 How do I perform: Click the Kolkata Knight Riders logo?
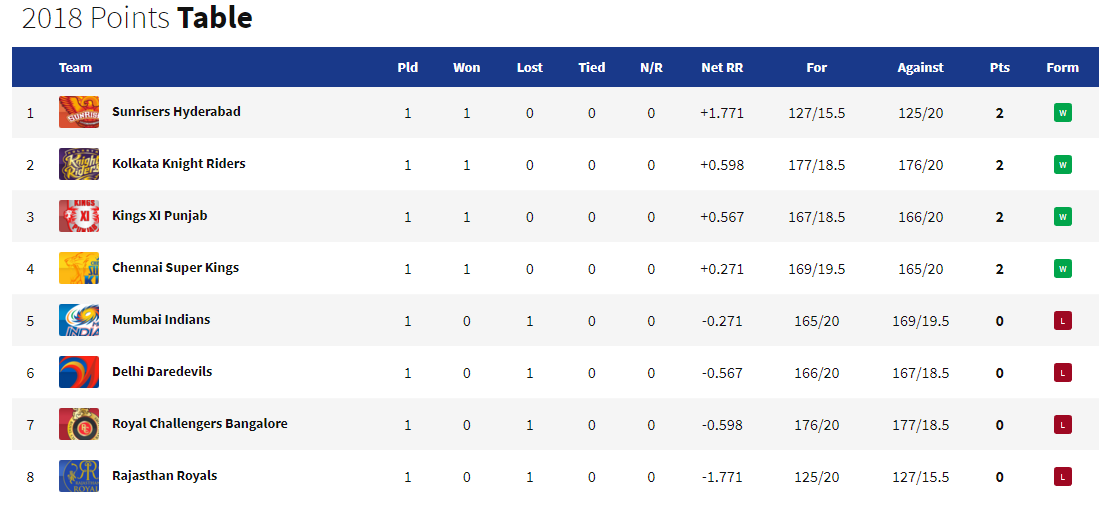tap(79, 164)
